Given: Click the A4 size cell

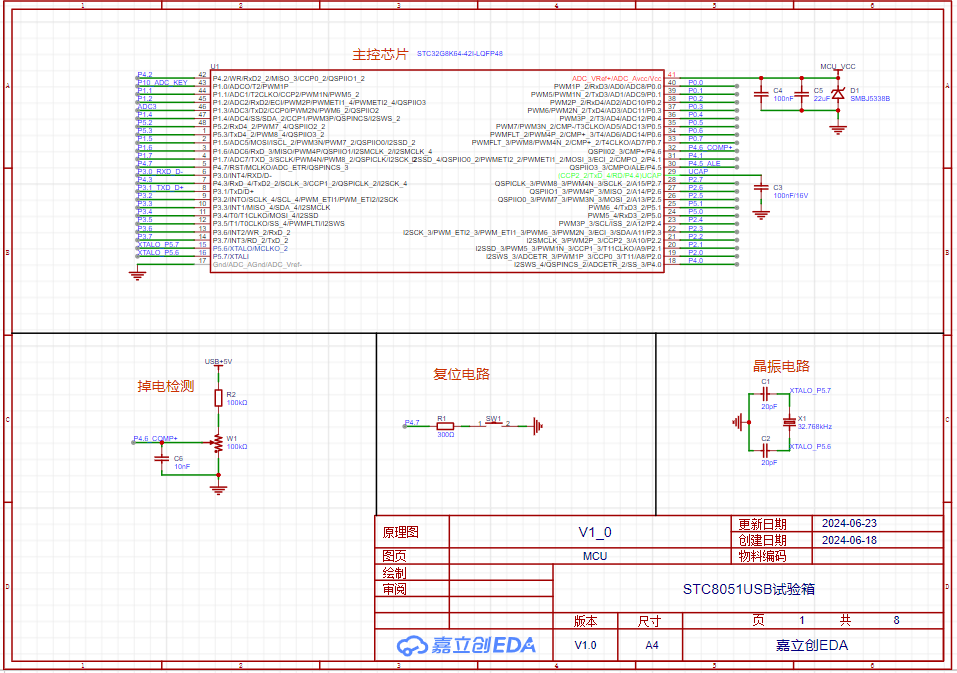Looking at the screenshot, I should (651, 645).
